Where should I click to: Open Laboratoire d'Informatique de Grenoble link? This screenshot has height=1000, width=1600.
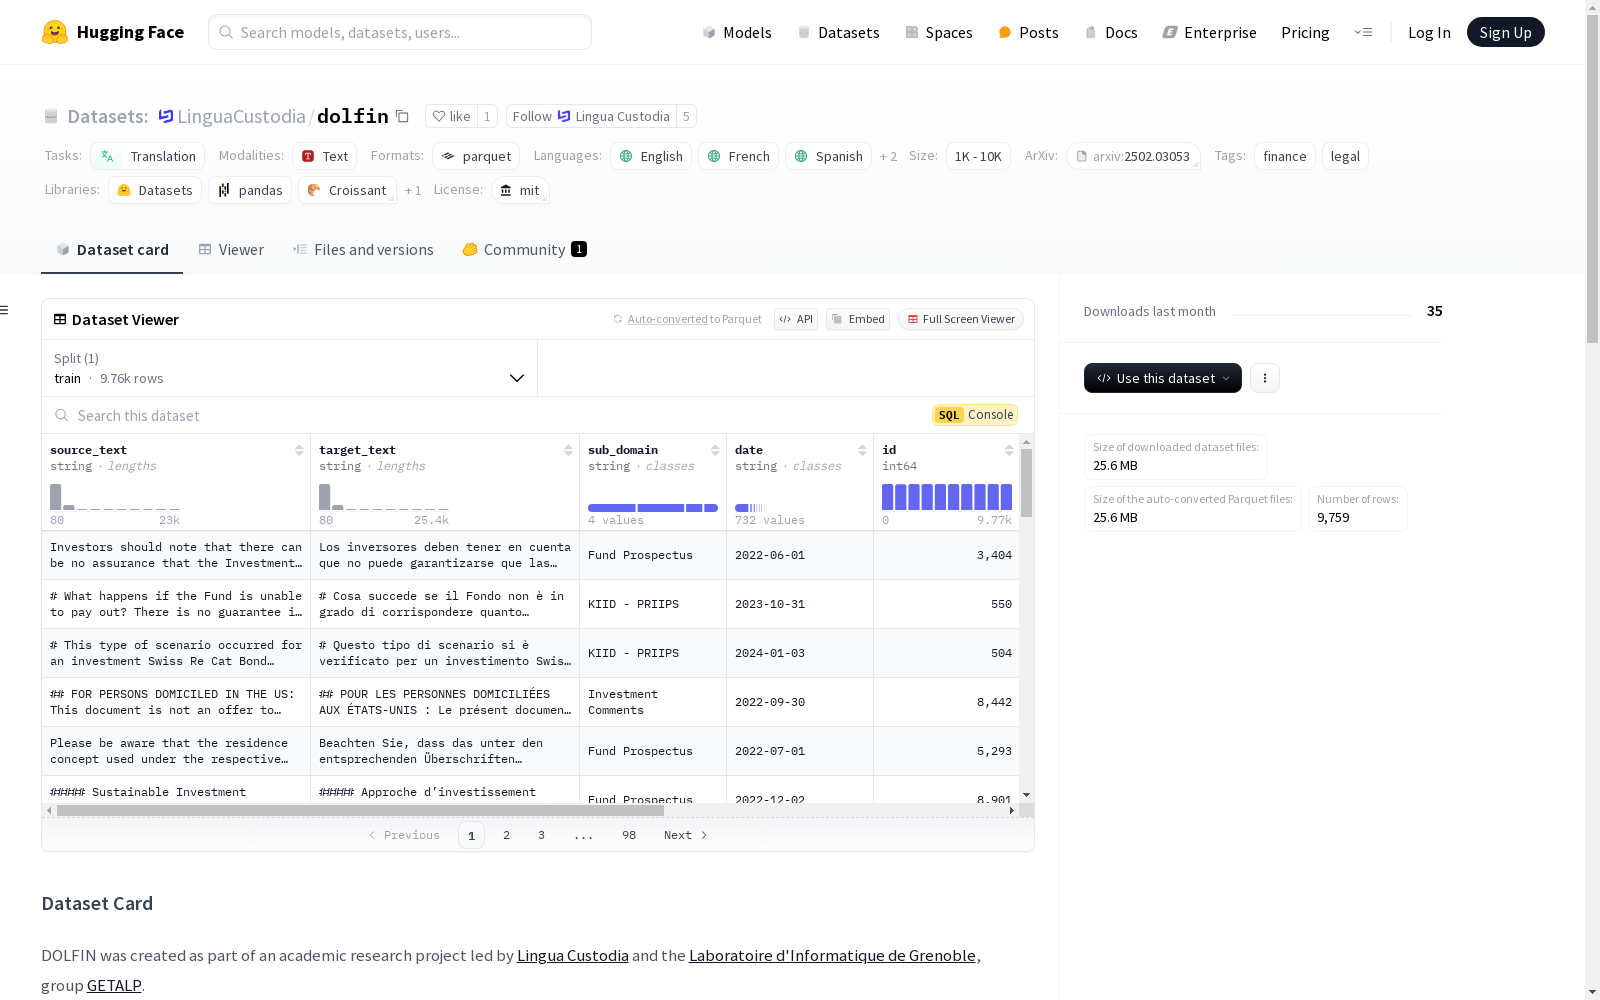(x=832, y=955)
